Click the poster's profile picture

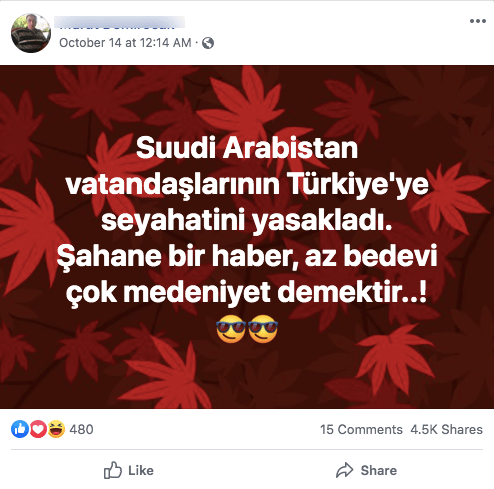pos(31,33)
